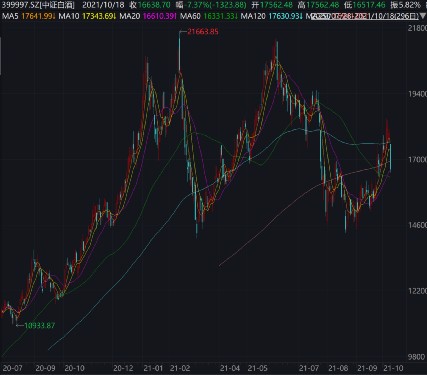Click the peak price label 21663.85
427x375 pixels.
[203, 32]
